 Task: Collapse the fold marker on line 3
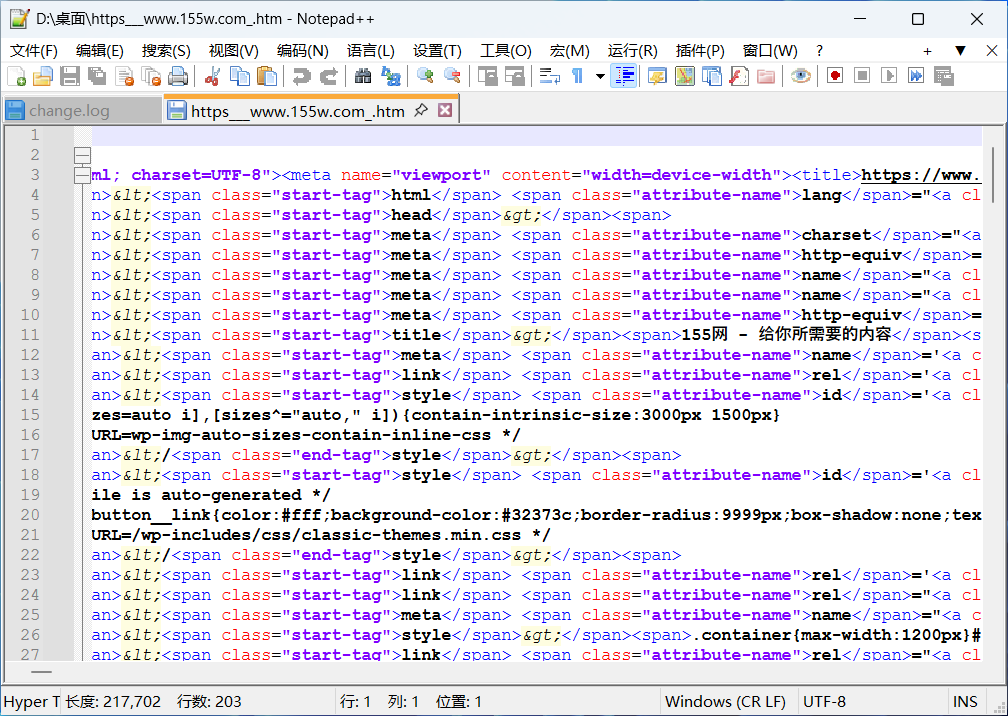click(x=82, y=175)
